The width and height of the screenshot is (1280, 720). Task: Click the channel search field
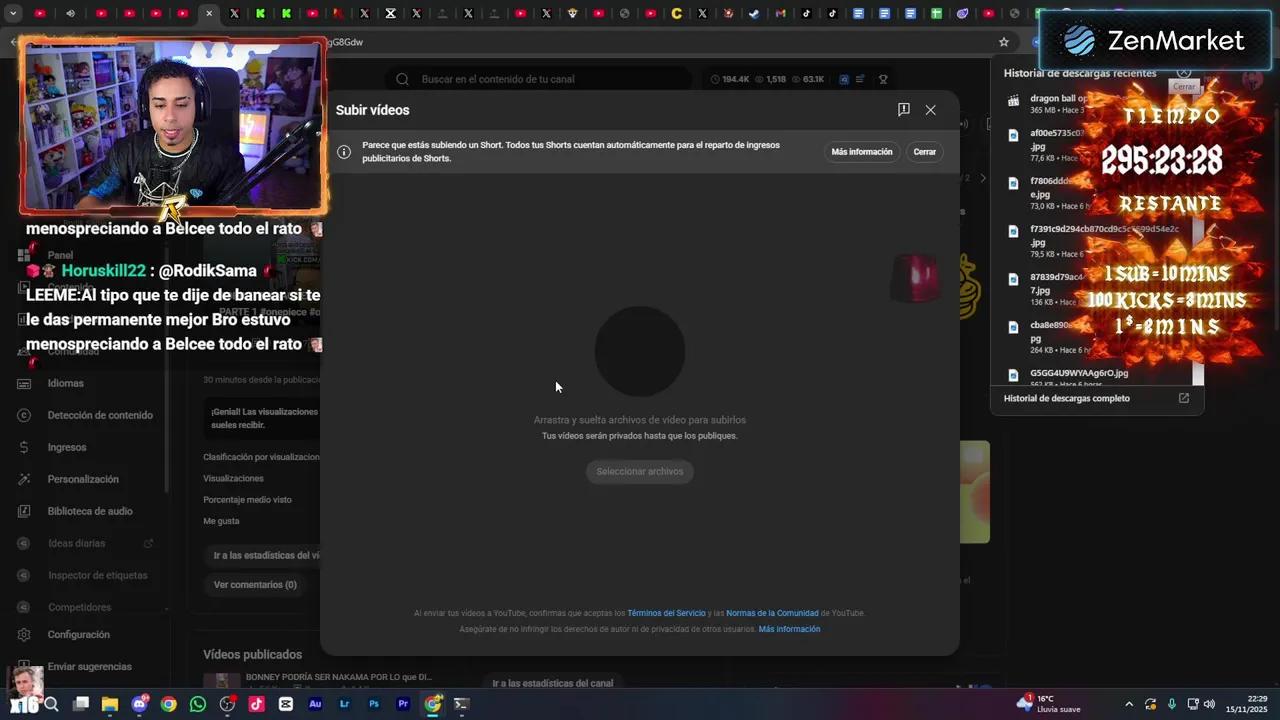point(540,79)
